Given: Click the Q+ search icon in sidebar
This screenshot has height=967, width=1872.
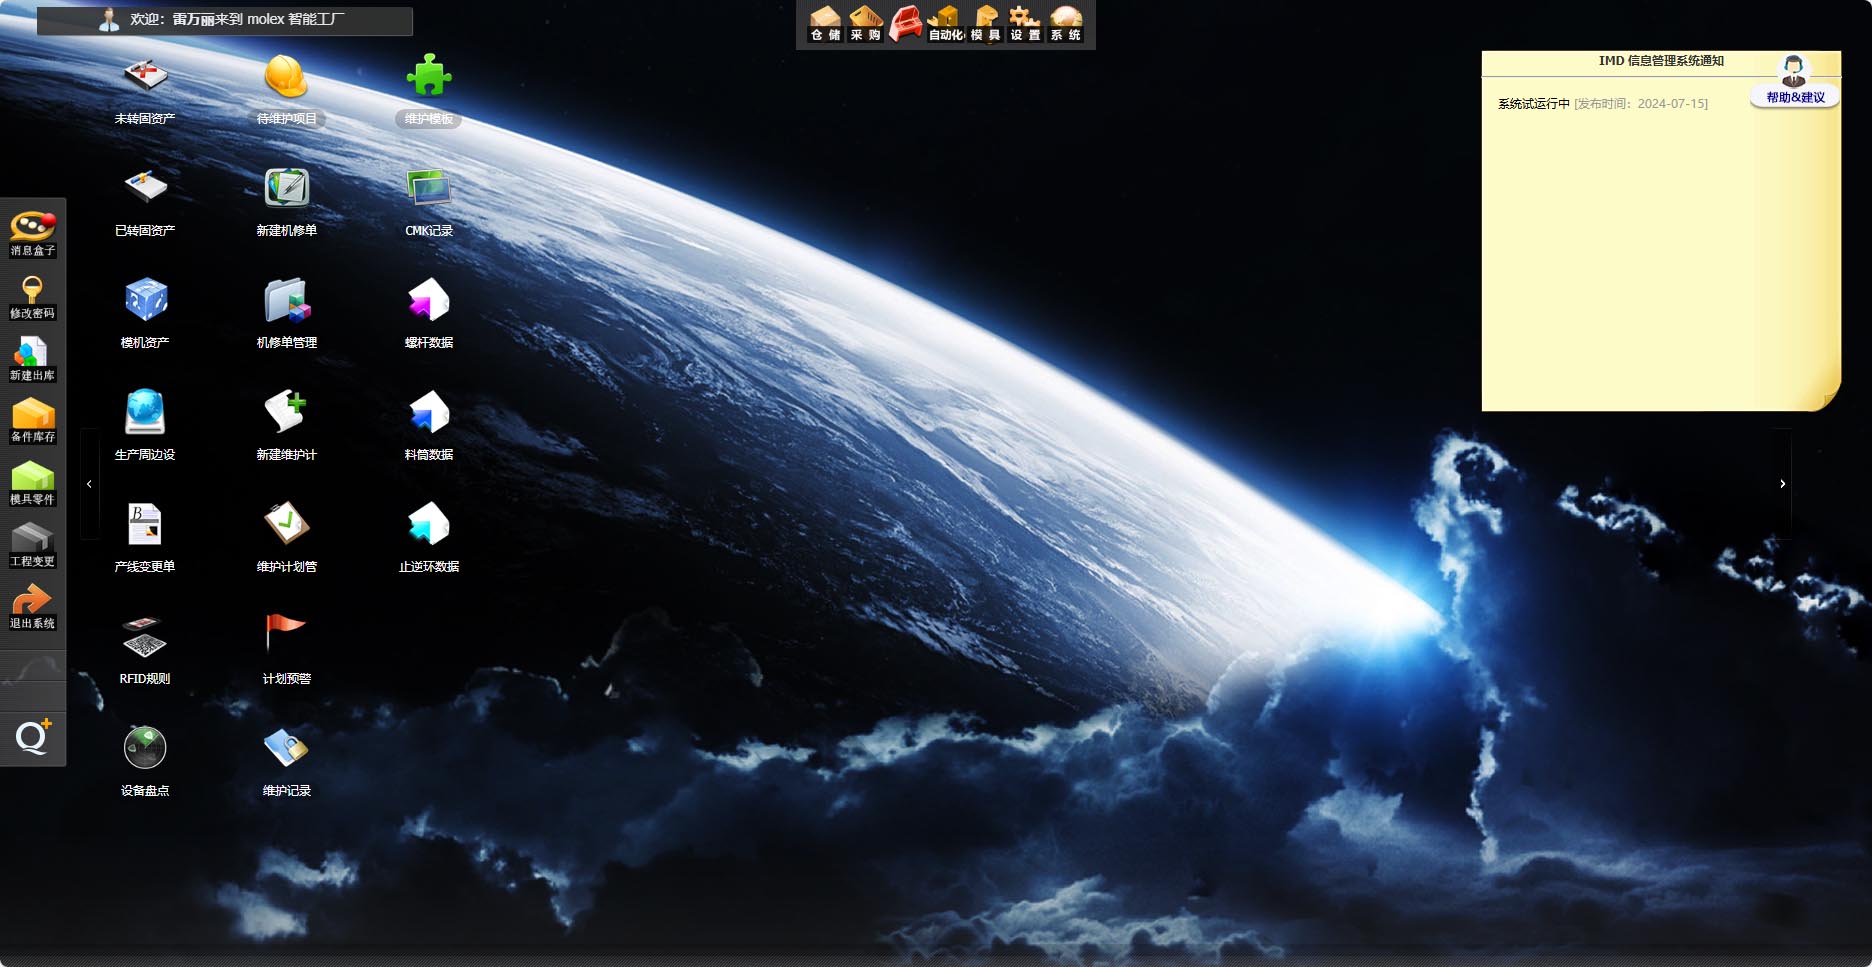Looking at the screenshot, I should click(32, 737).
